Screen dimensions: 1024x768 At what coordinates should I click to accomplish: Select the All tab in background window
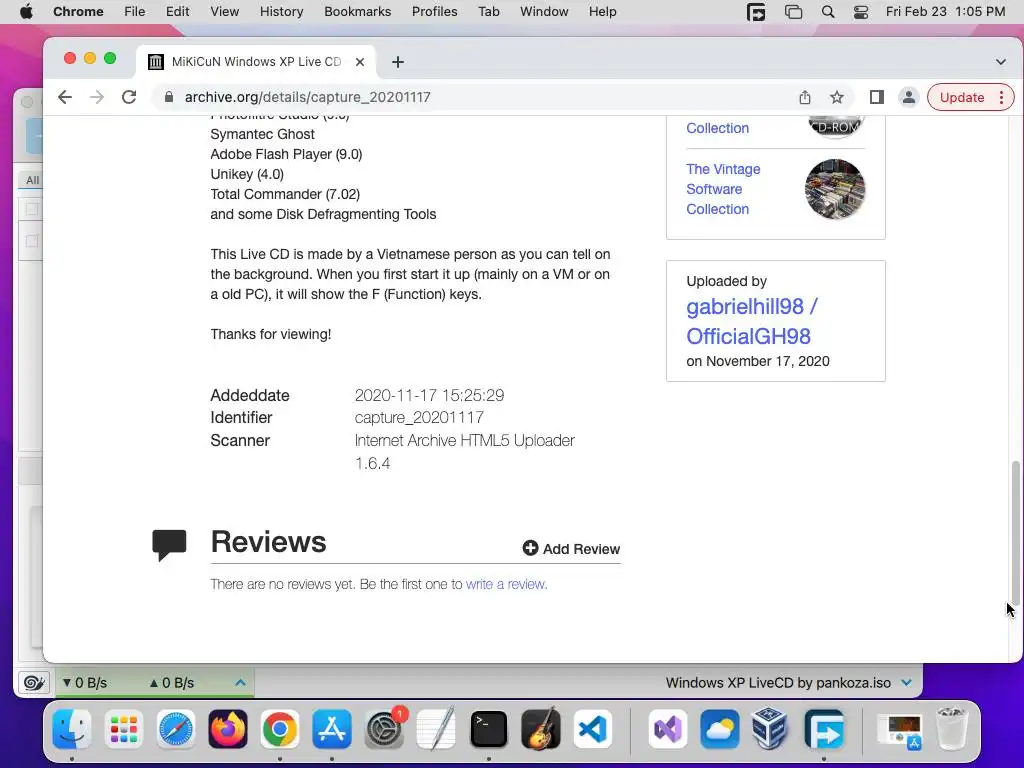[32, 180]
